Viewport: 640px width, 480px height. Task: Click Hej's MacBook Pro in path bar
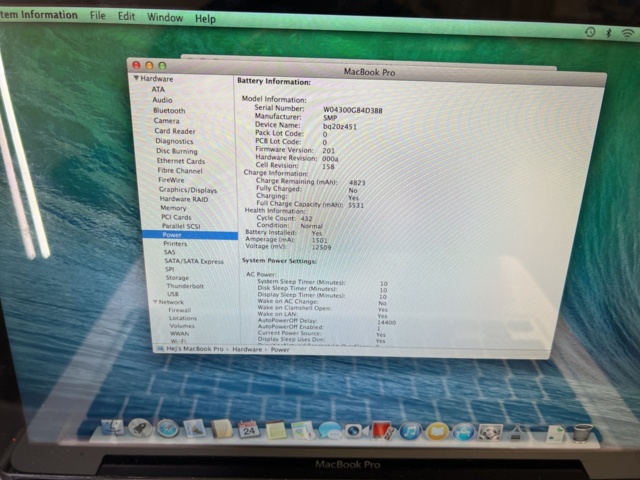coord(195,349)
